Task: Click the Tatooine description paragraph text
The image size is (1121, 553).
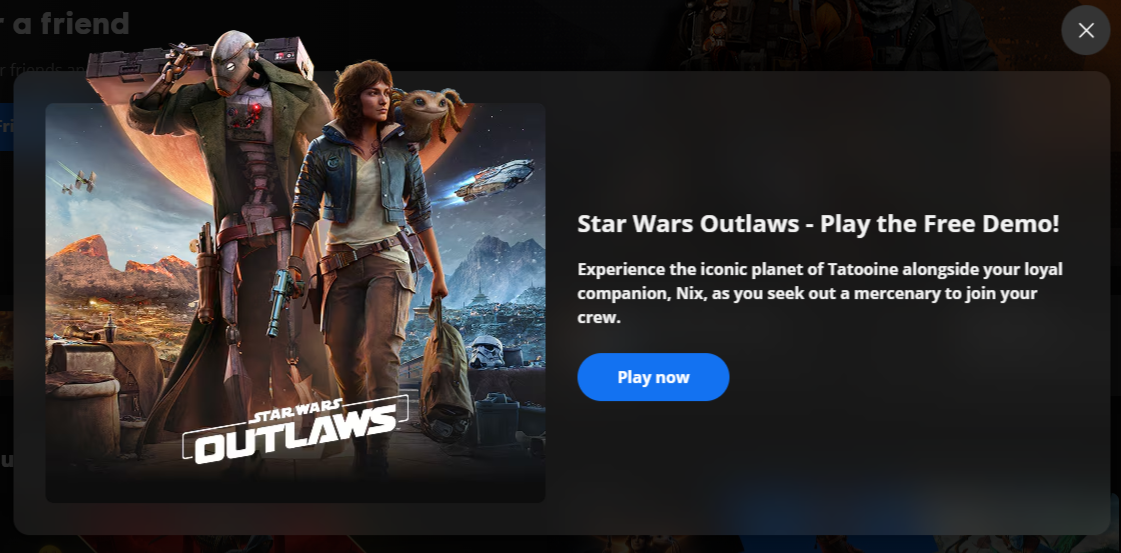Action: (820, 293)
